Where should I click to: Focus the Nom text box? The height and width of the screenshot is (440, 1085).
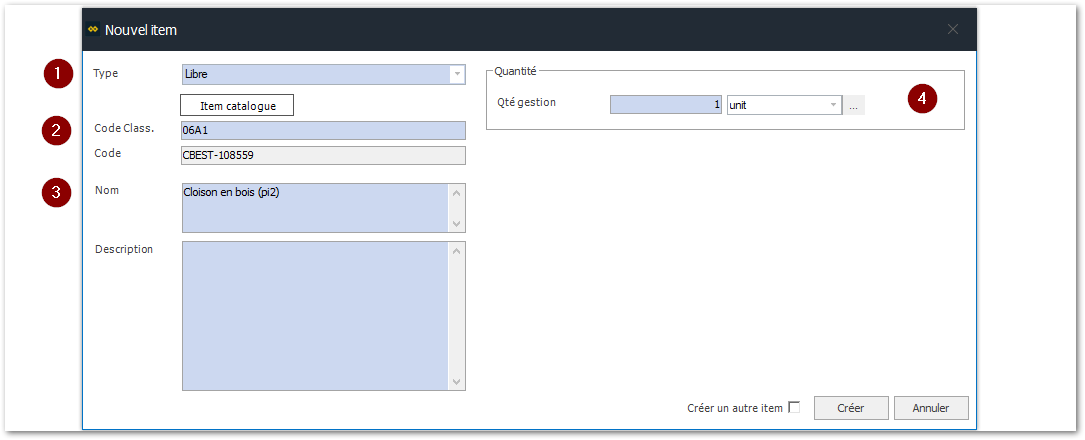click(315, 208)
